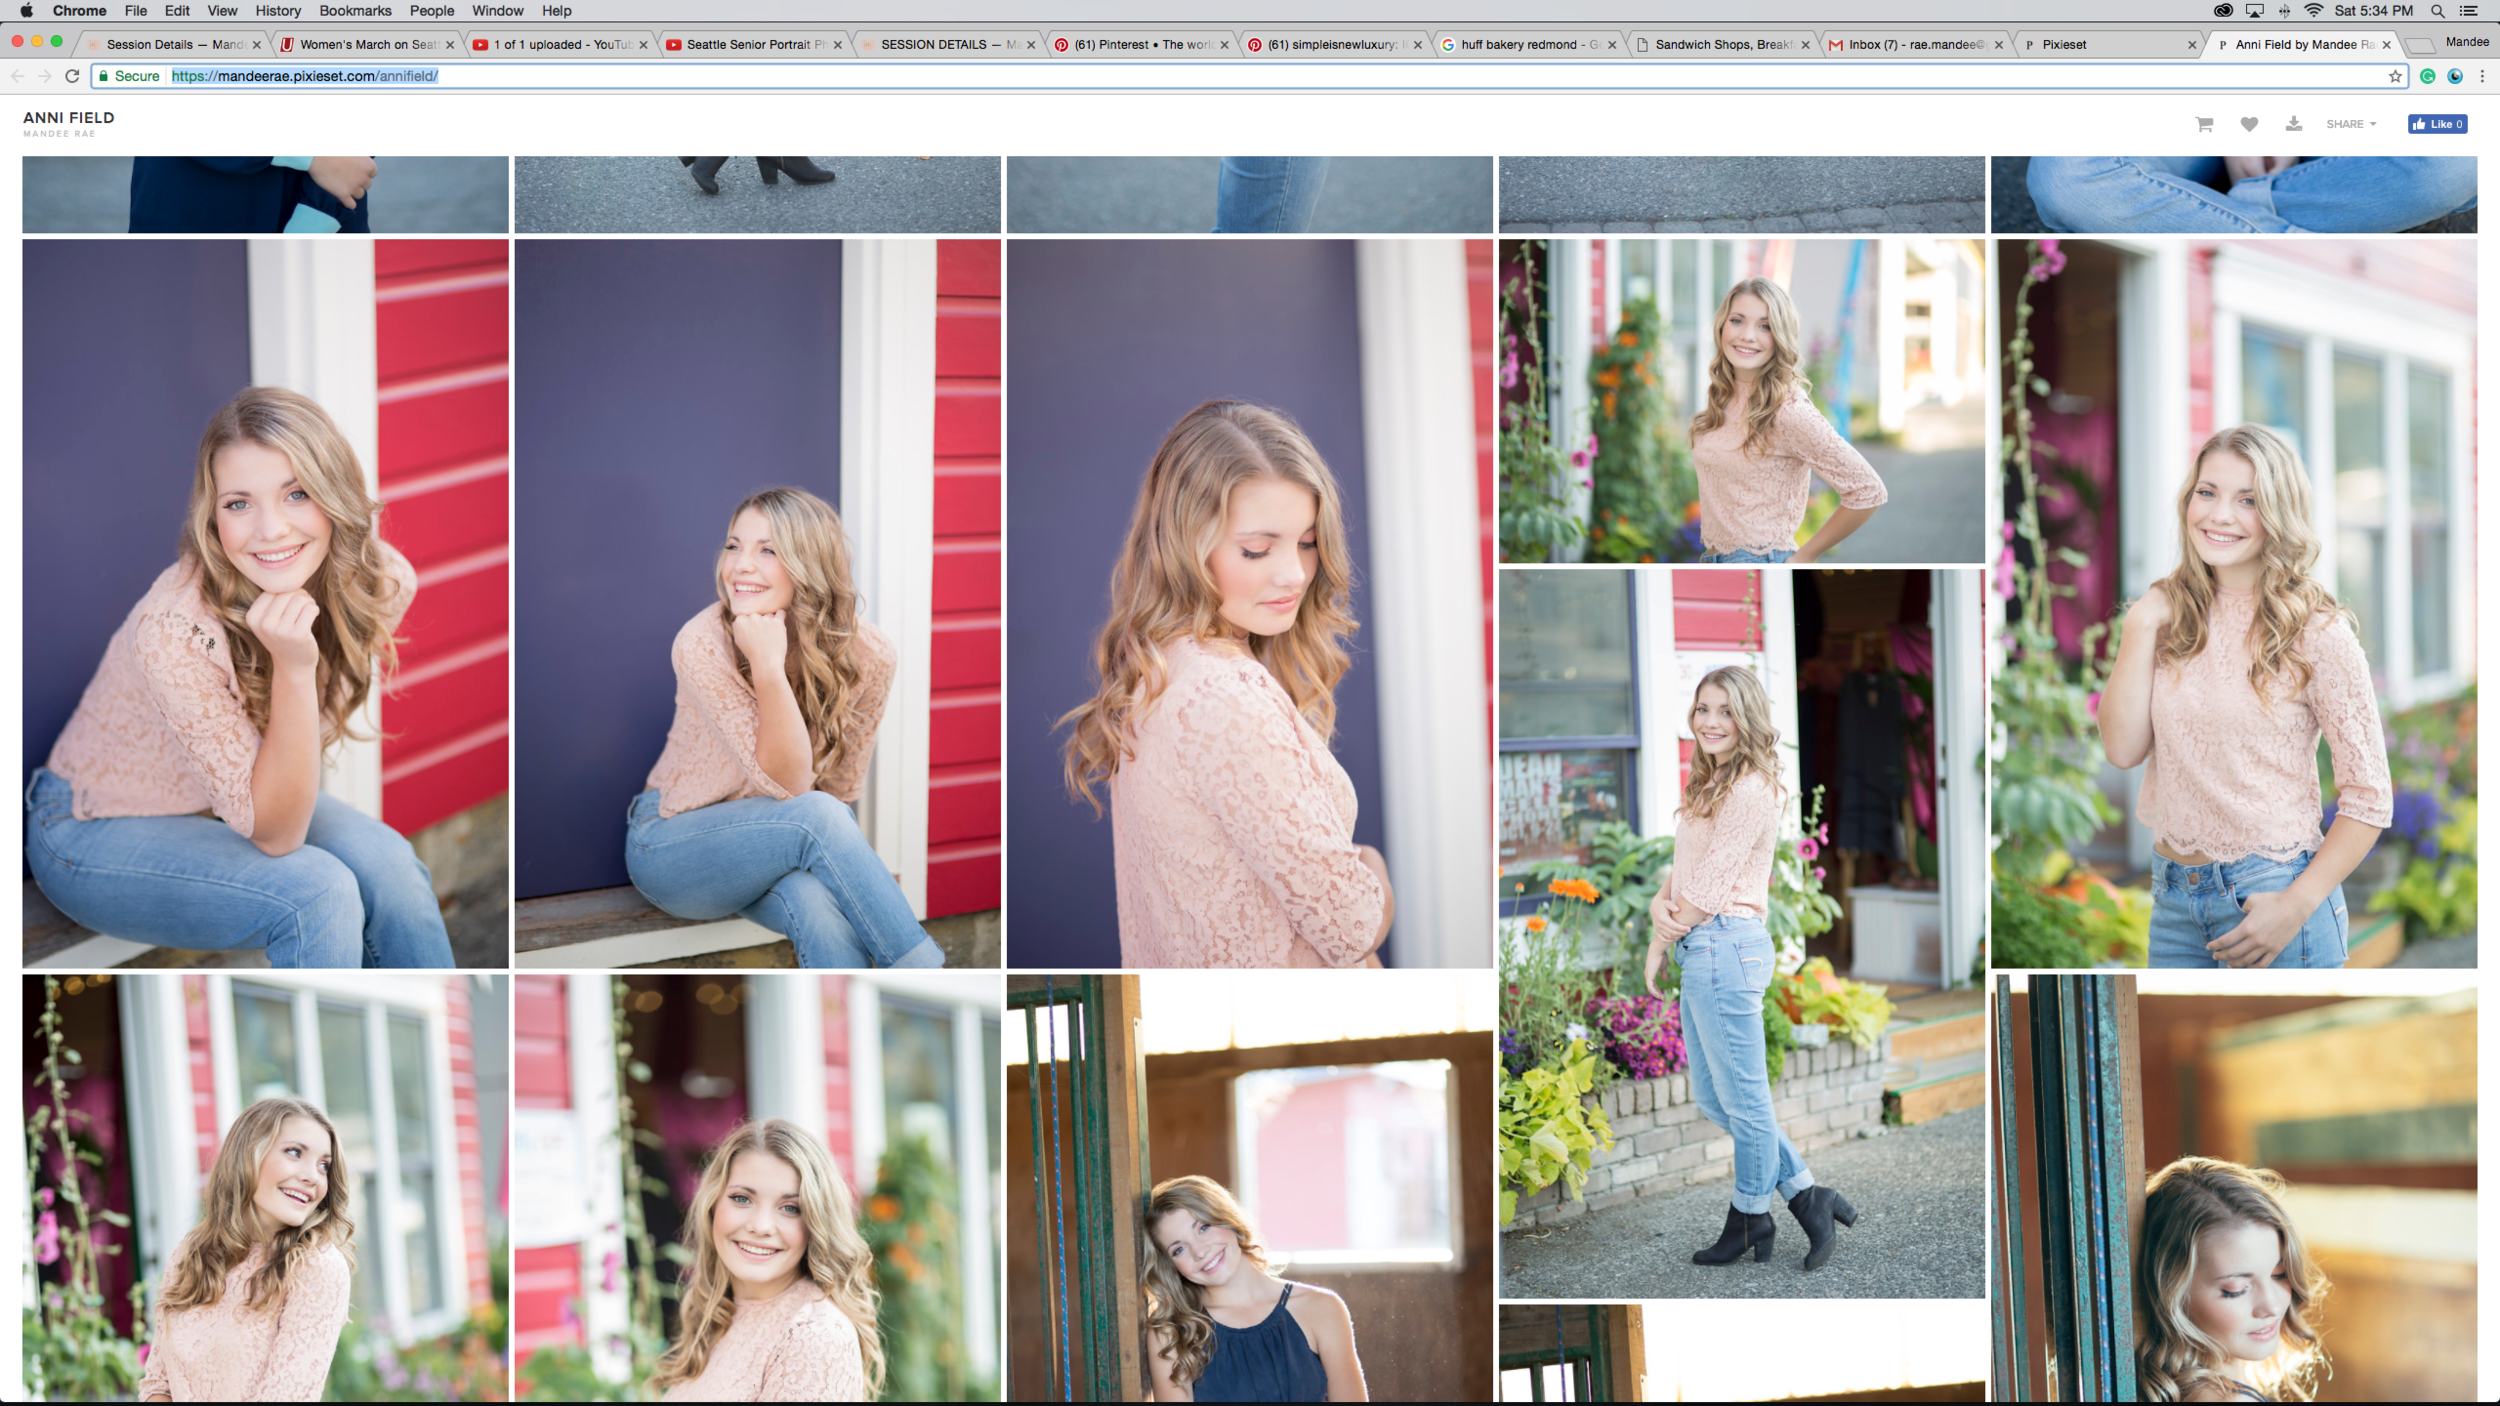Open the shopping cart icon
The width and height of the screenshot is (2500, 1406).
point(2203,124)
